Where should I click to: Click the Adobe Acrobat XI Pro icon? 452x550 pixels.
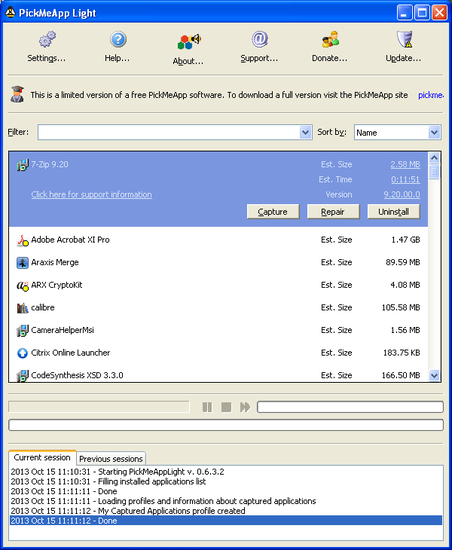[22, 240]
